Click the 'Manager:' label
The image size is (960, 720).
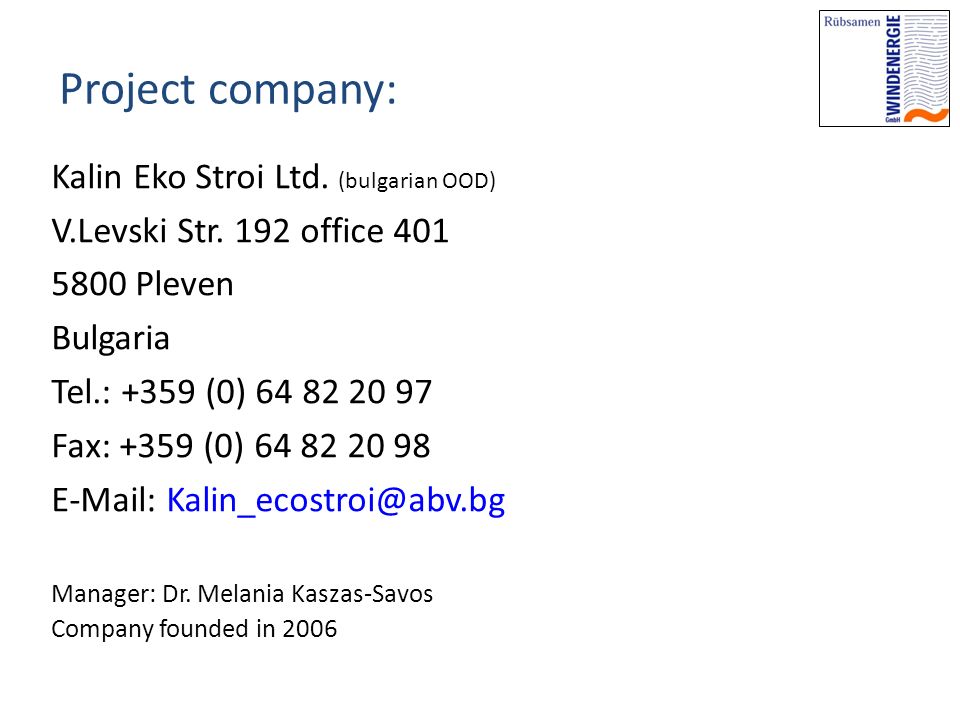tap(104, 594)
